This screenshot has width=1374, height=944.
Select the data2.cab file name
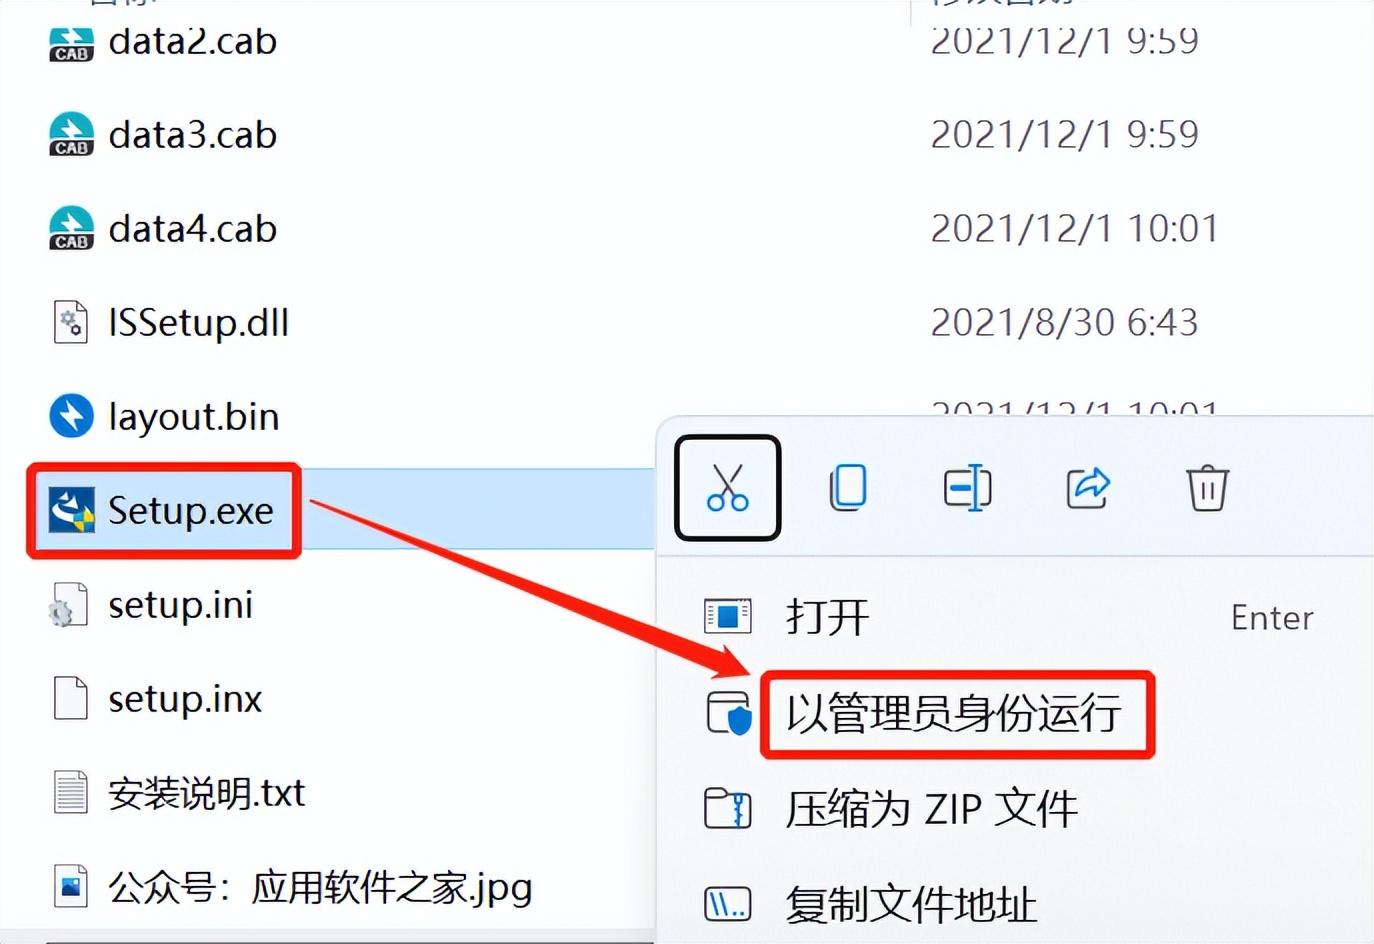tap(192, 41)
